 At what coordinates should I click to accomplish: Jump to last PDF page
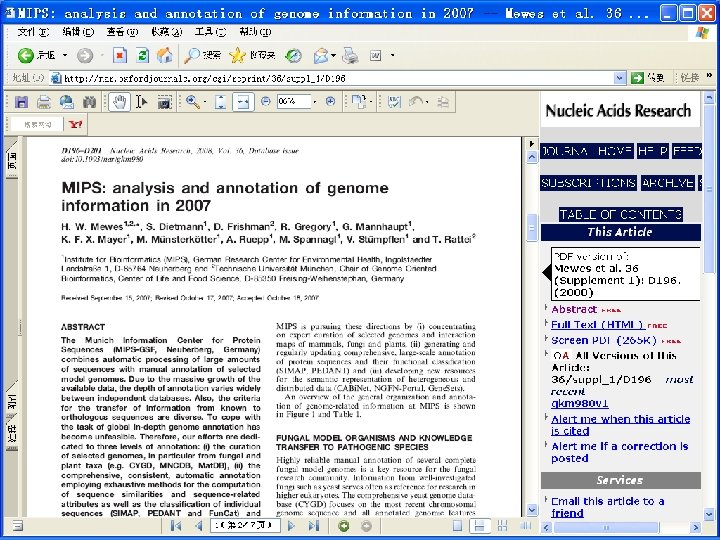click(x=314, y=526)
